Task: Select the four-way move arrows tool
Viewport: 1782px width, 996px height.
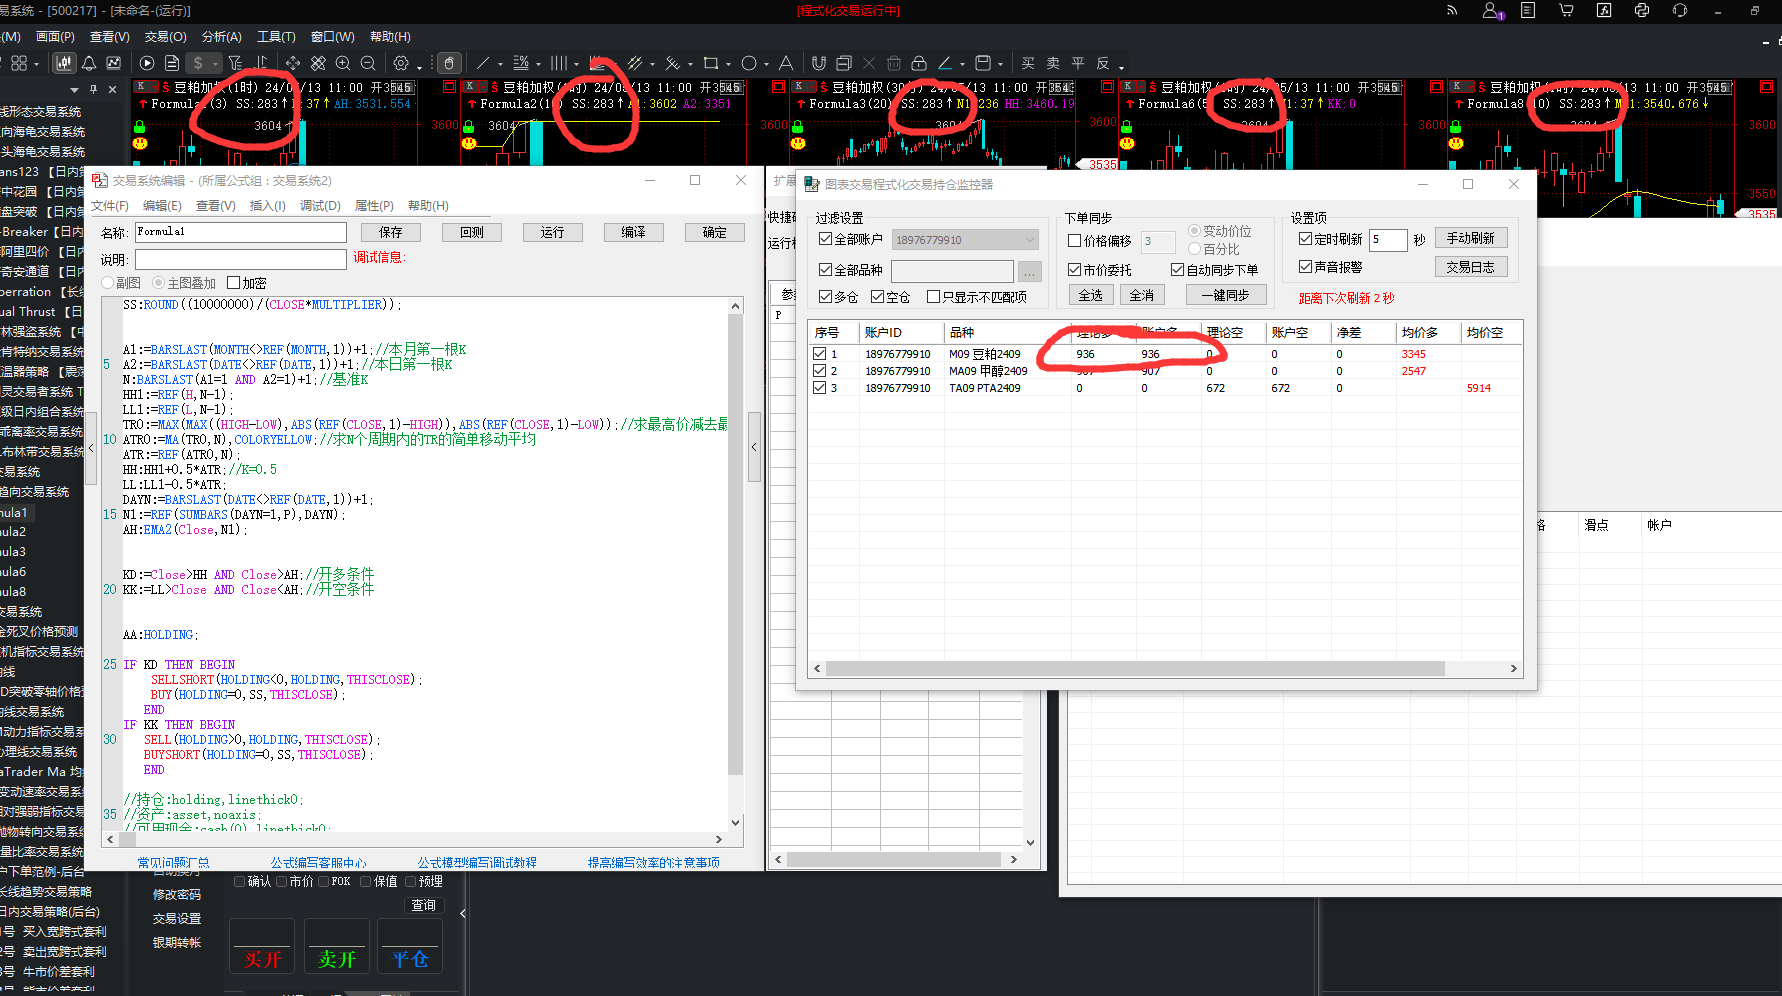Action: click(x=293, y=63)
